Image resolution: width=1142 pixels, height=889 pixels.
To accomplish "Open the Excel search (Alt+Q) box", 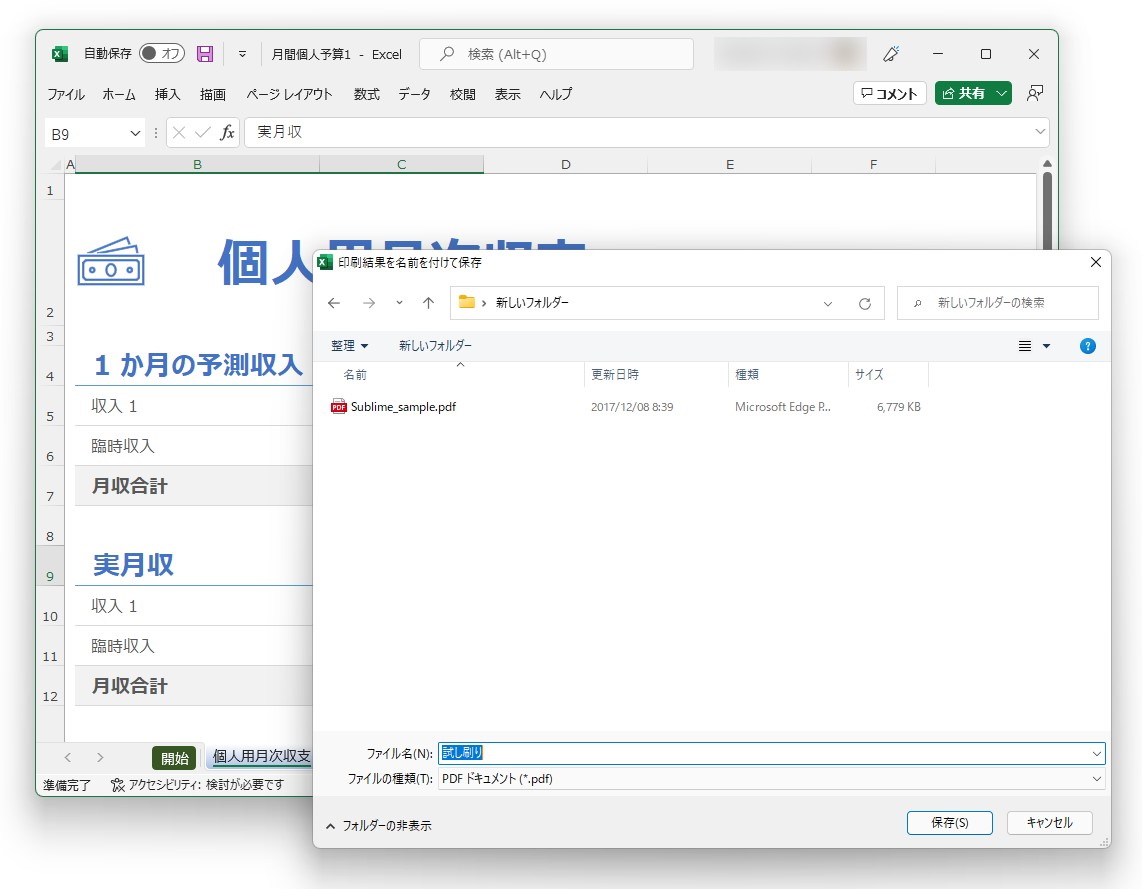I will [556, 53].
